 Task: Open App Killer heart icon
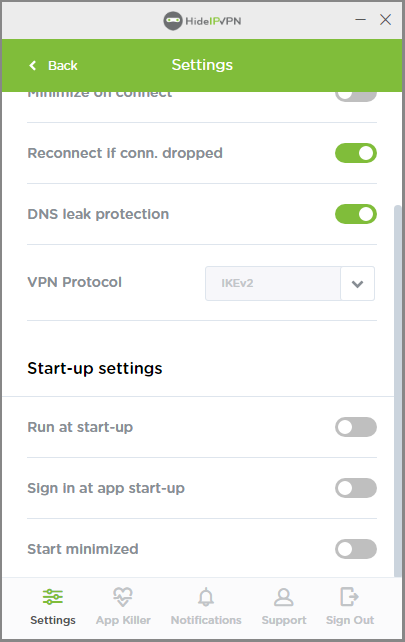point(123,597)
